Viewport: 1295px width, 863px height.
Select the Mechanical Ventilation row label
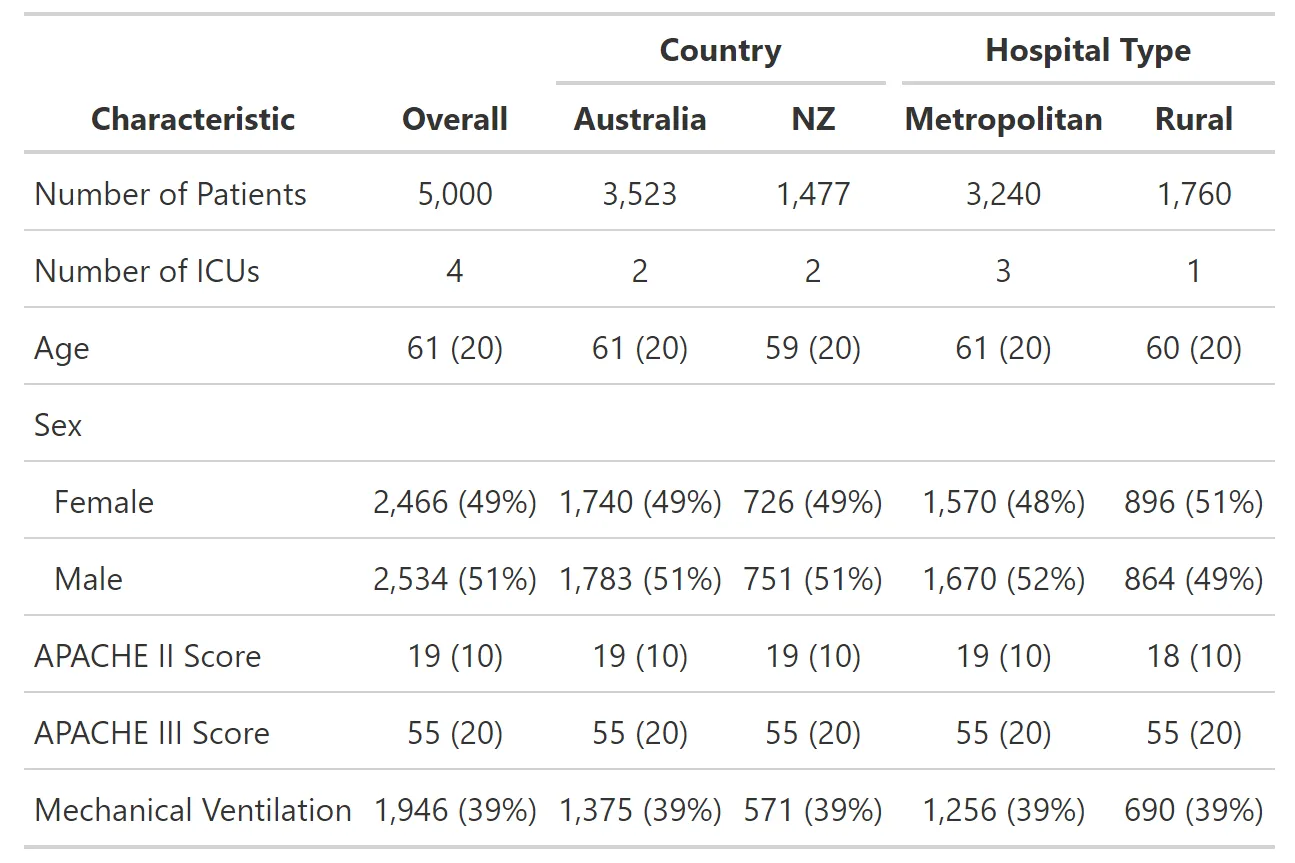(193, 810)
